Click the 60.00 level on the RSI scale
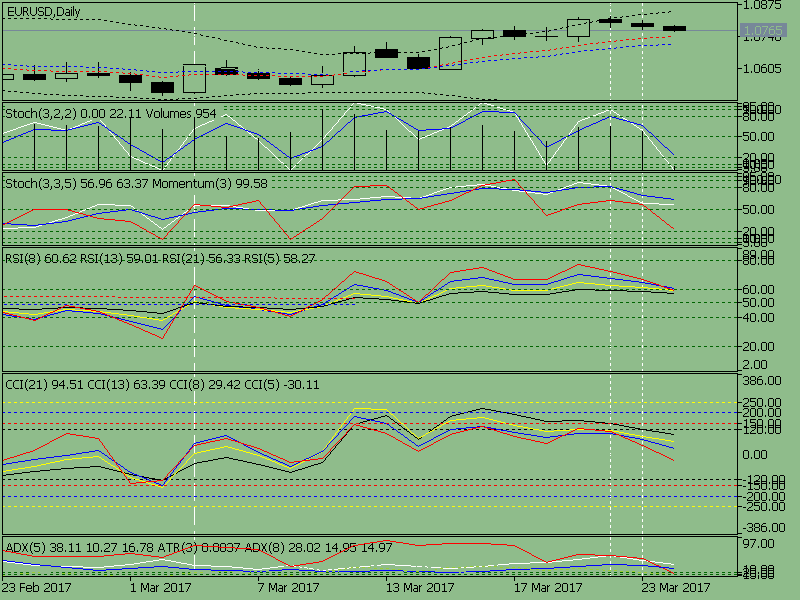This screenshot has width=800, height=600. pos(759,289)
